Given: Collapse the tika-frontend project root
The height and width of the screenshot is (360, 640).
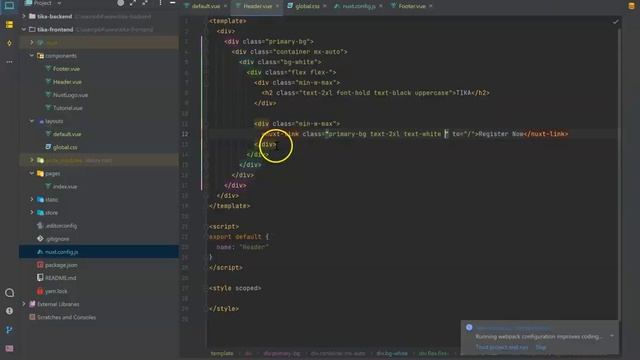Looking at the screenshot, I should 24,29.
